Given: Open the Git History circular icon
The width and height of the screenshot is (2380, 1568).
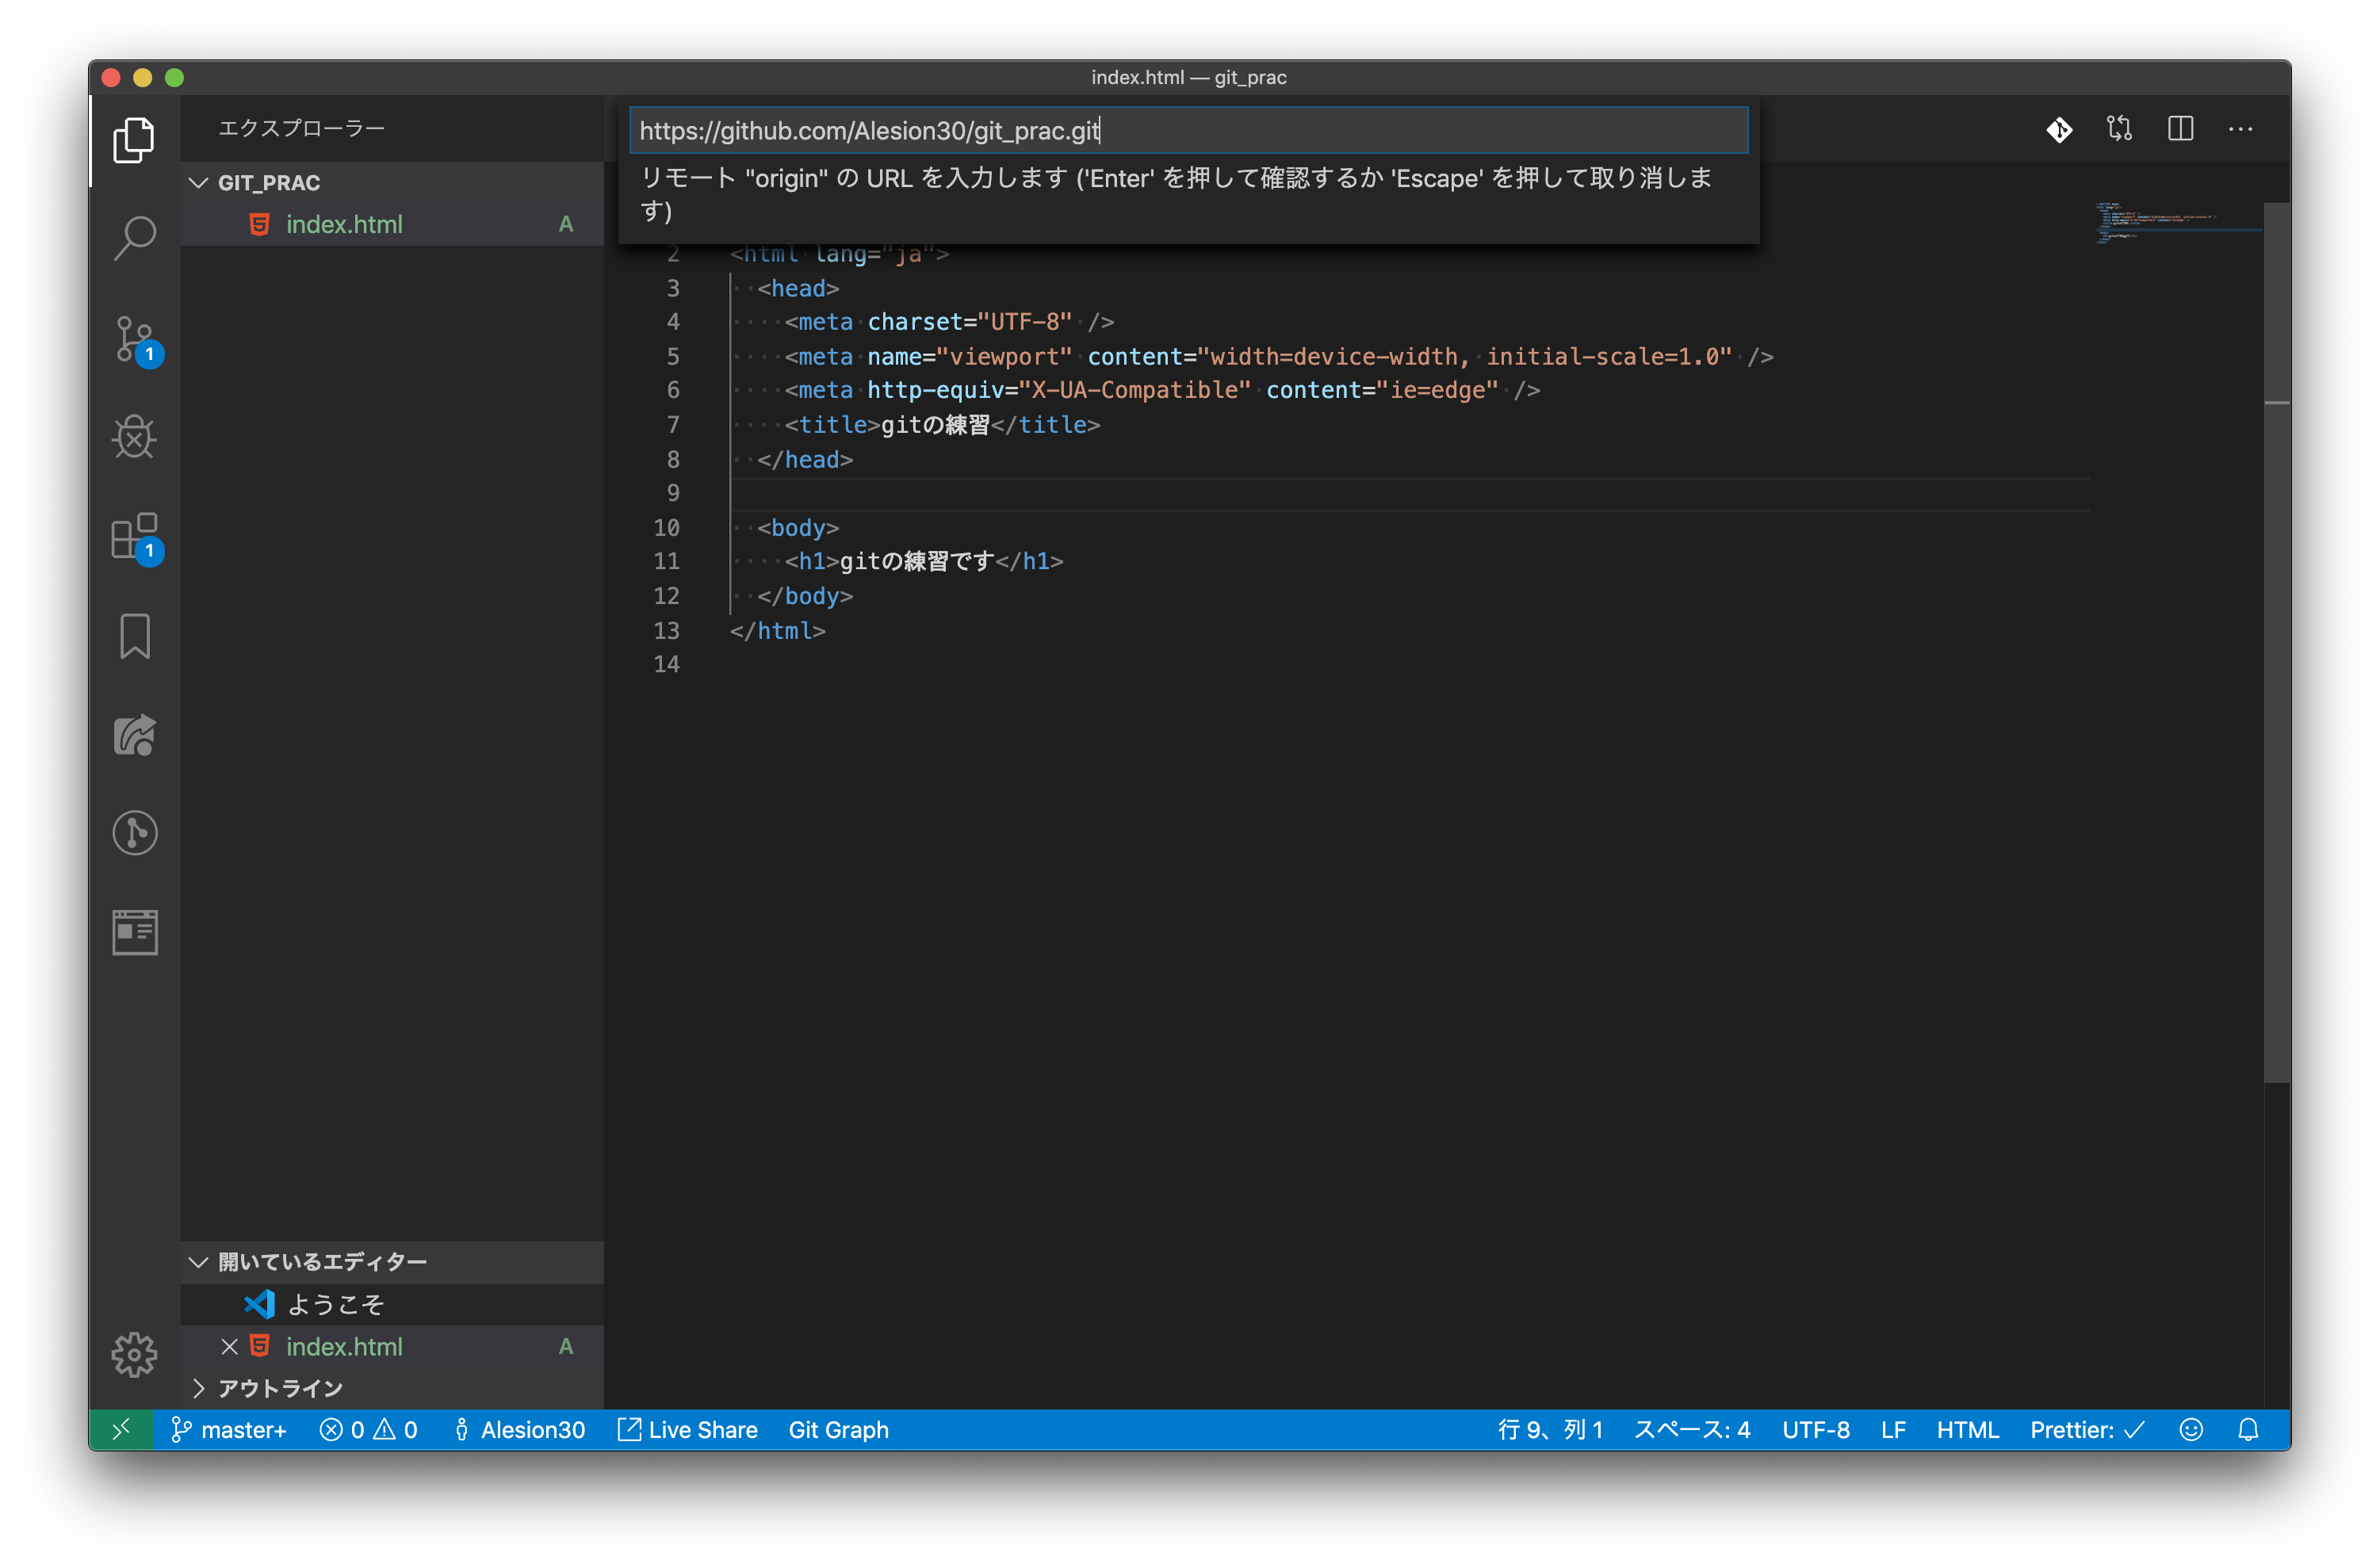Looking at the screenshot, I should 134,833.
